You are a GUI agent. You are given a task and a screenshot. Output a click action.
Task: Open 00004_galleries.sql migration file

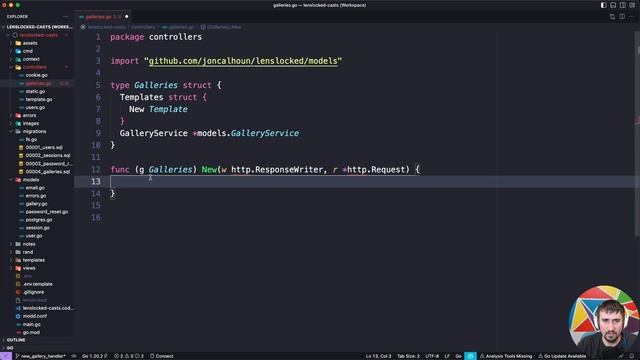pyautogui.click(x=48, y=172)
